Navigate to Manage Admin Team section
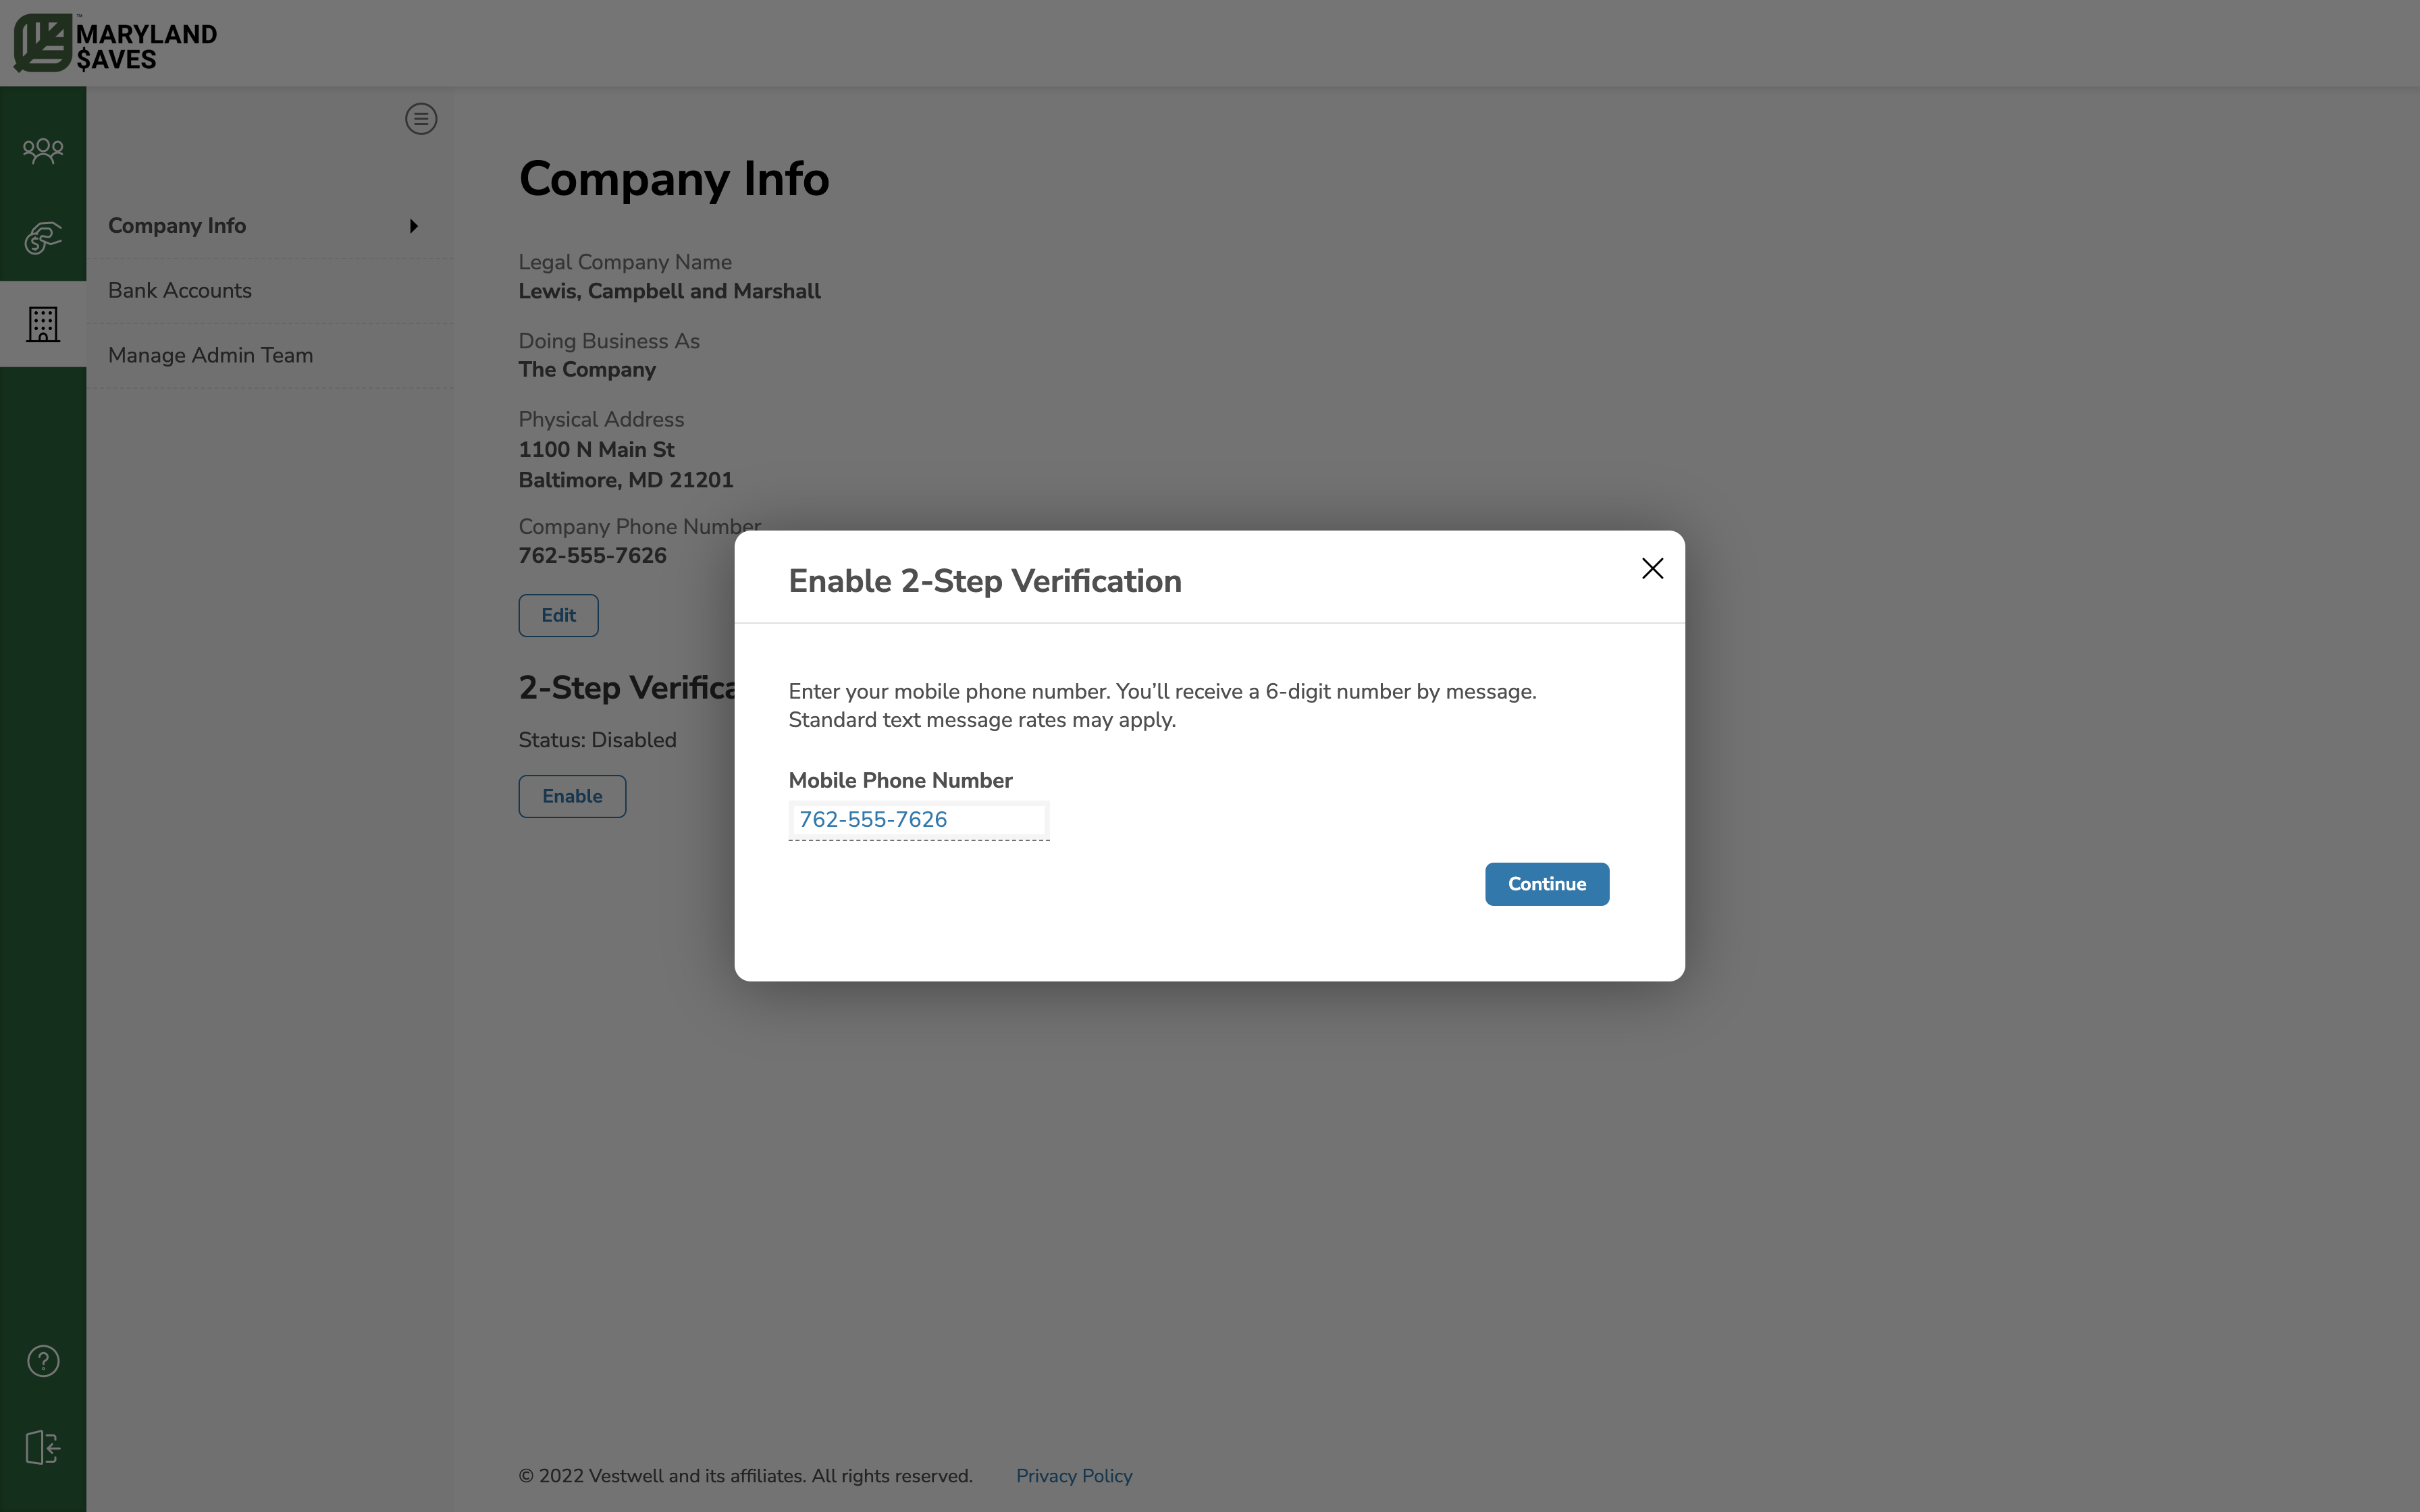The image size is (2420, 1512). 211,355
